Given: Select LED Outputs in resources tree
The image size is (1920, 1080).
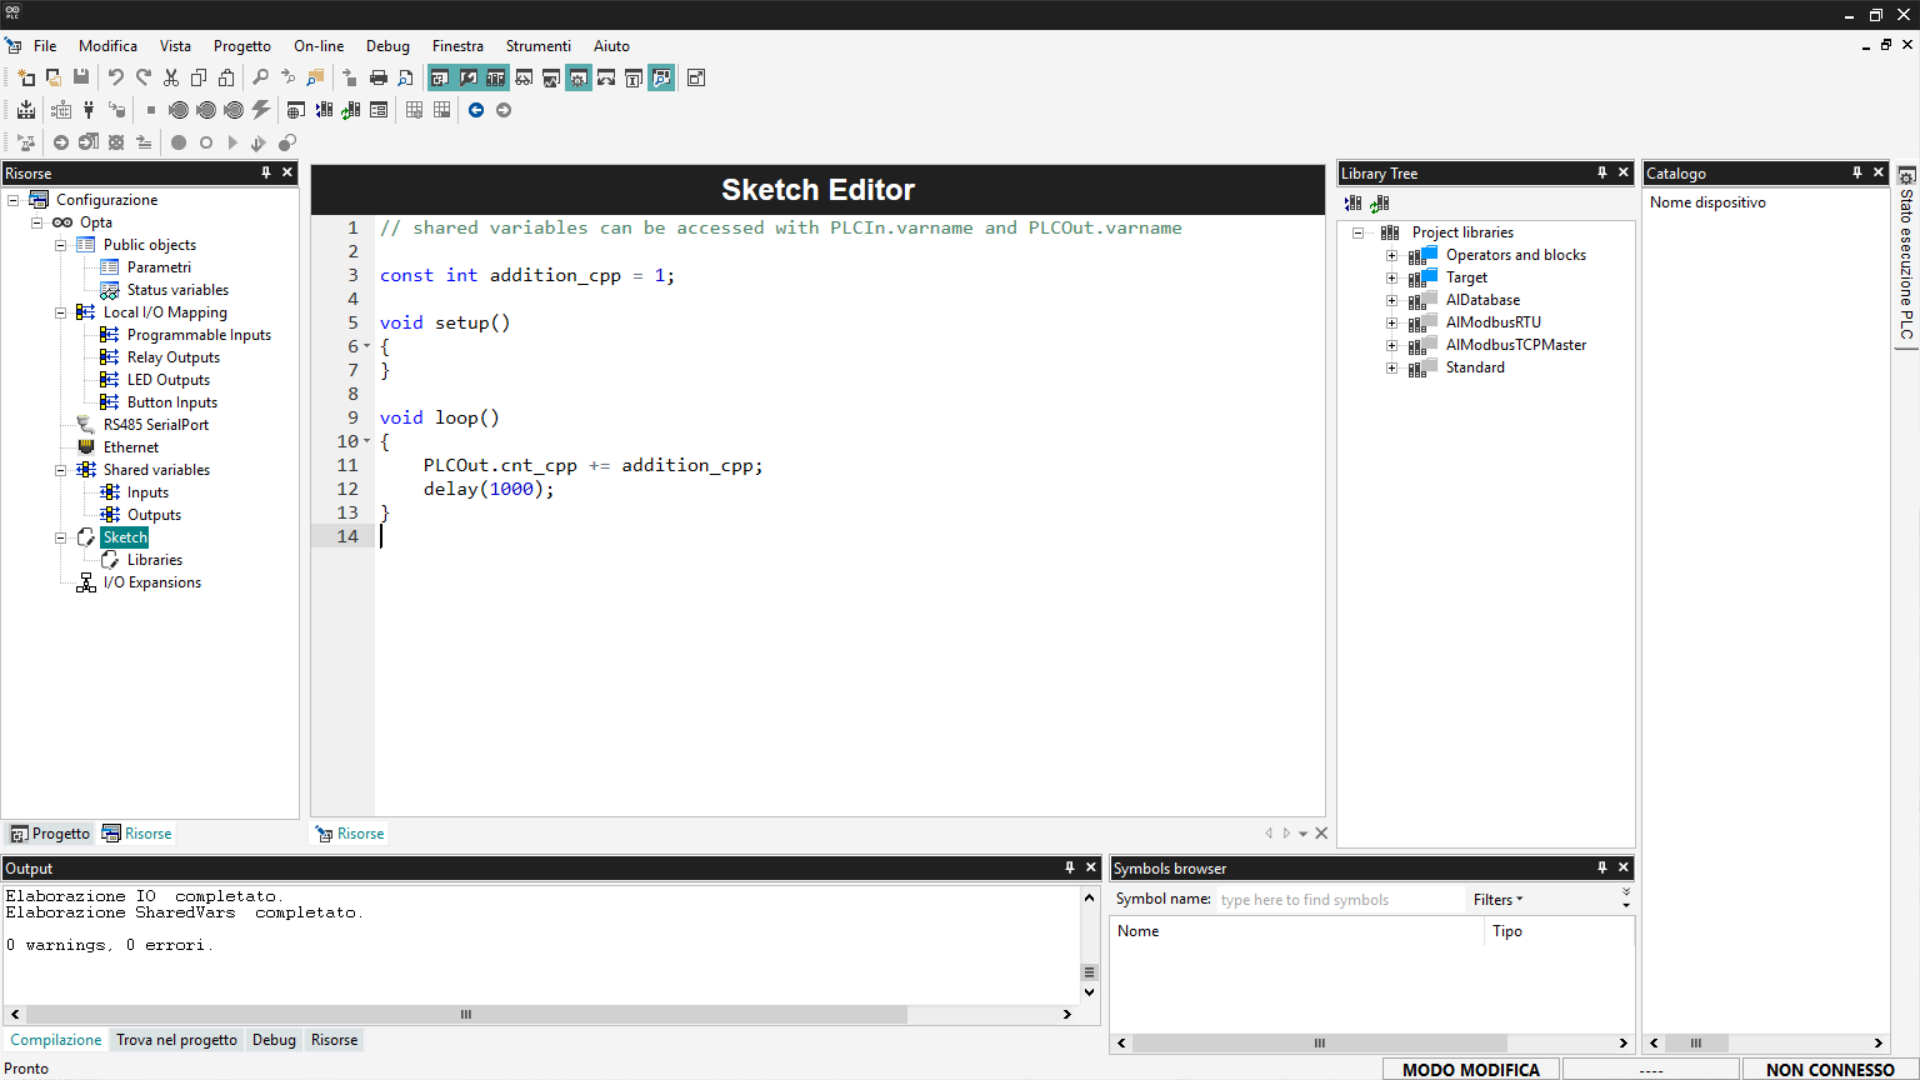Looking at the screenshot, I should (168, 380).
